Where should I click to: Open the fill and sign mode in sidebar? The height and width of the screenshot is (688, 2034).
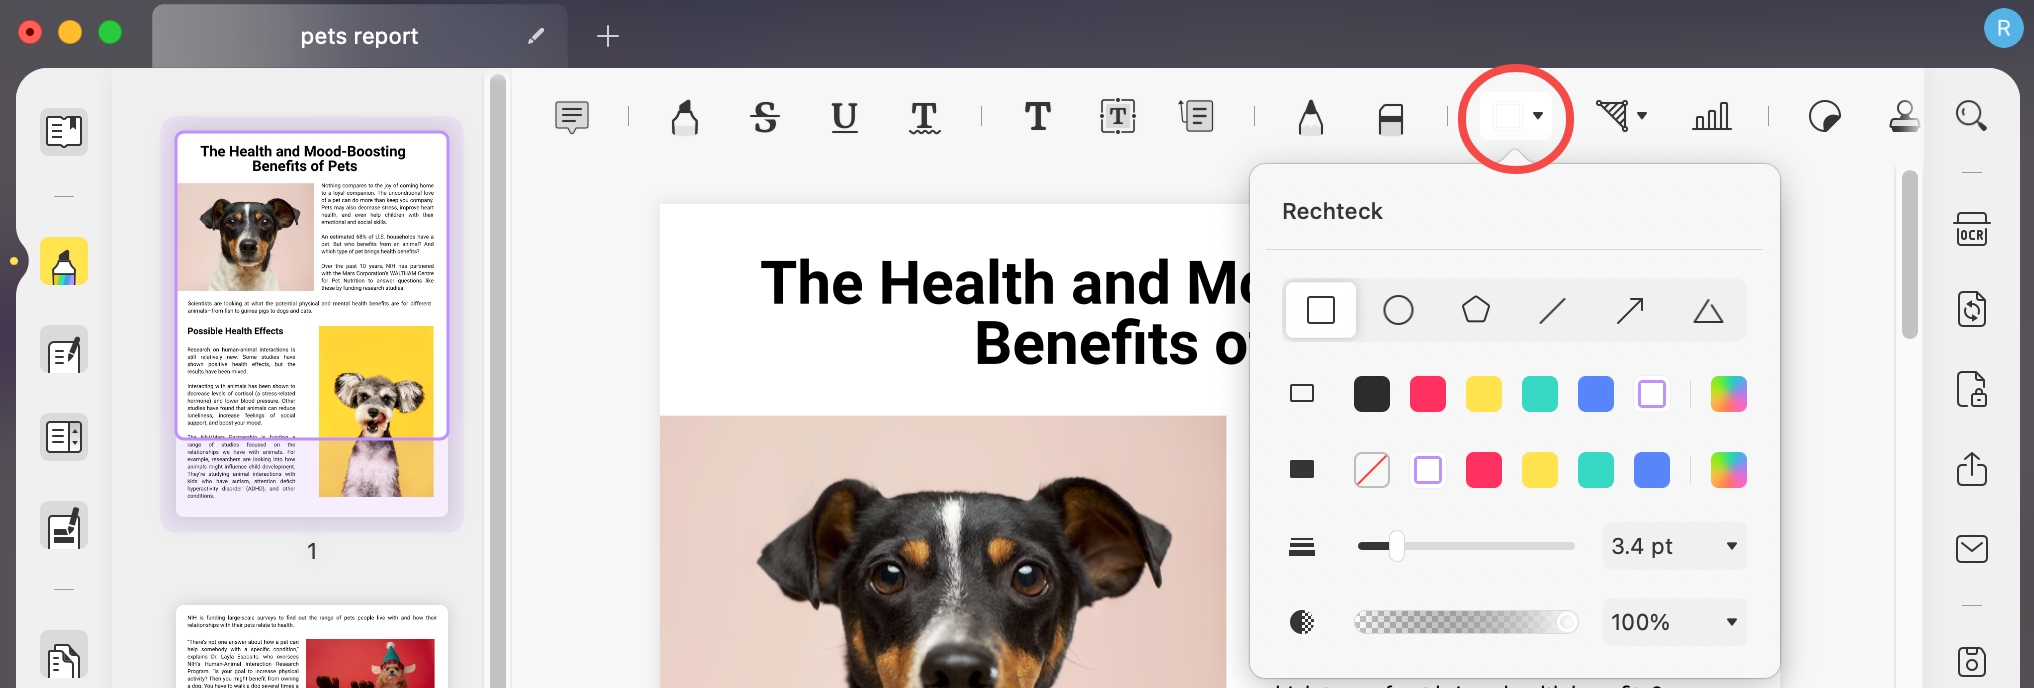(x=64, y=527)
